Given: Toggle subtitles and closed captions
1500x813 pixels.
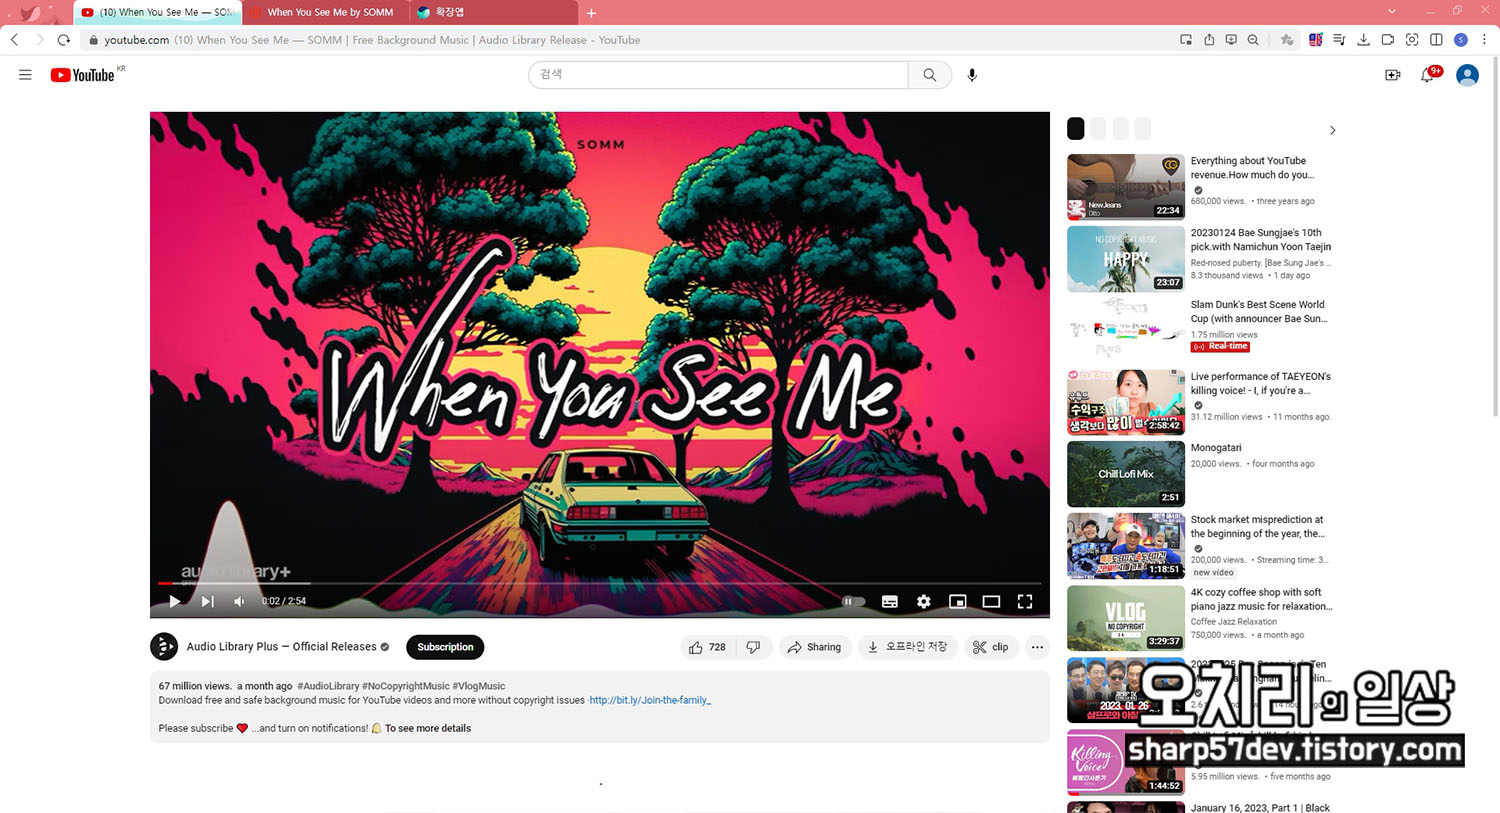Looking at the screenshot, I should coord(890,601).
